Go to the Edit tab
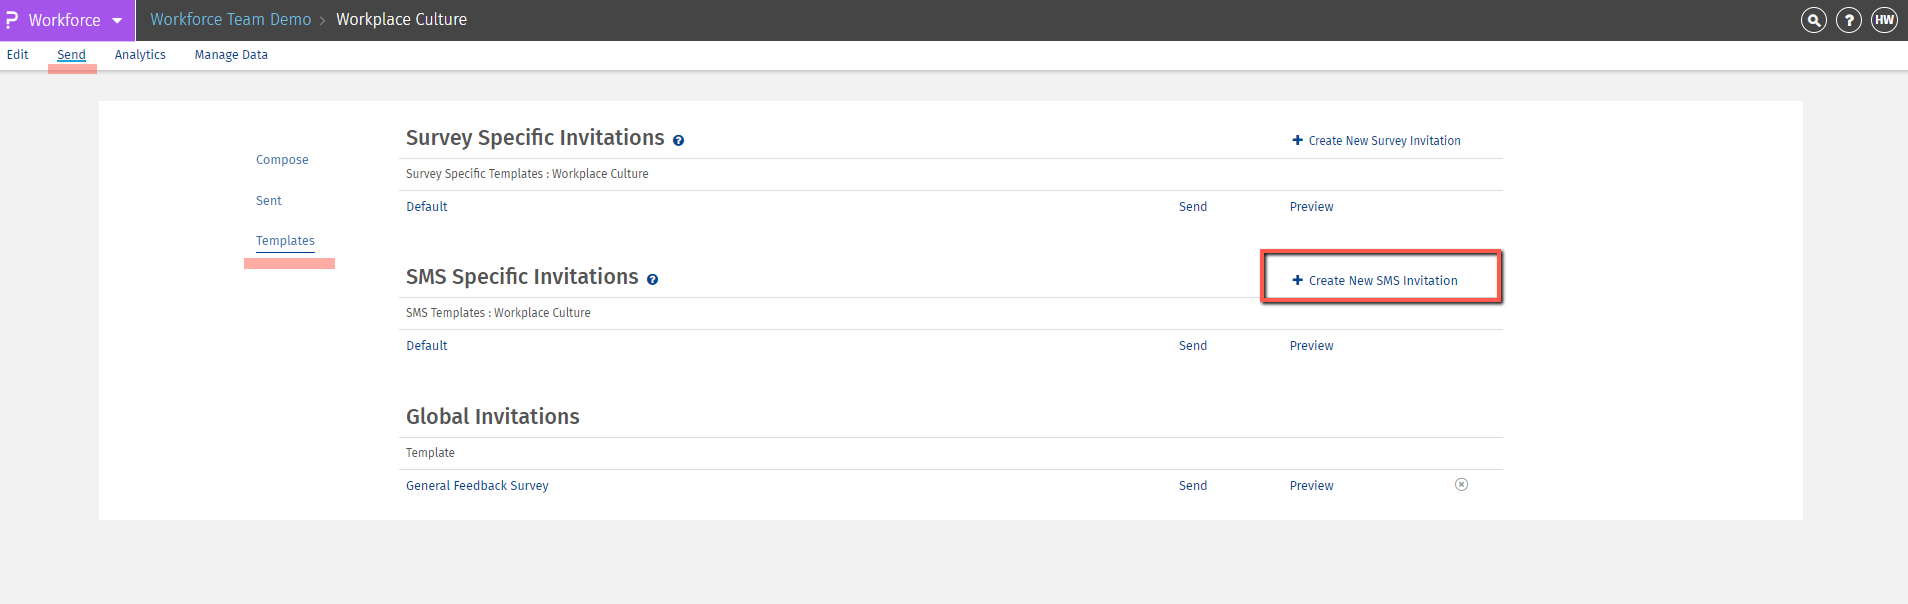Screen dimensions: 1908x604 [18, 55]
